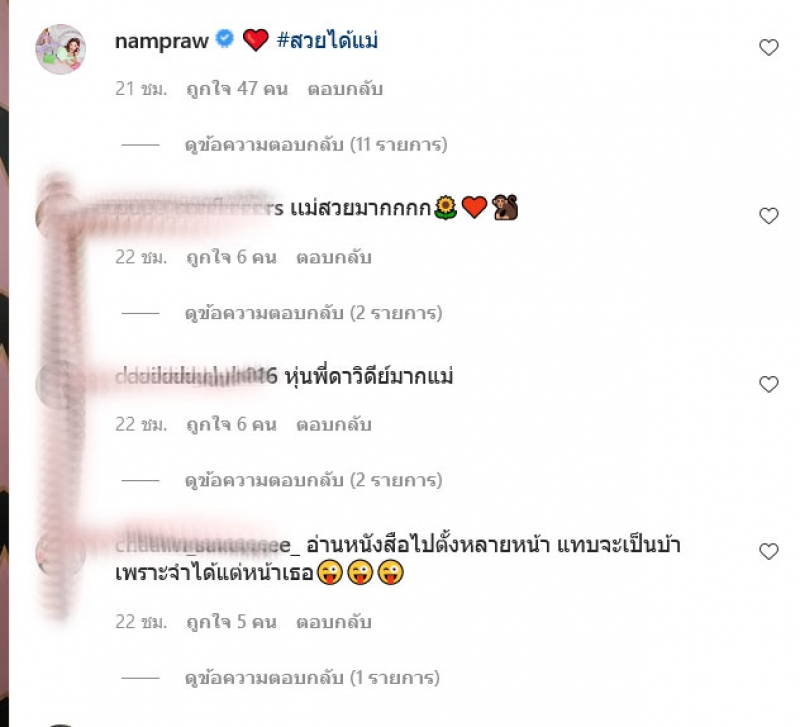800x727 pixels.
Task: Like the หุ่นพี่ดาวิดีย์มากแม่ comment heart
Action: coord(768,384)
